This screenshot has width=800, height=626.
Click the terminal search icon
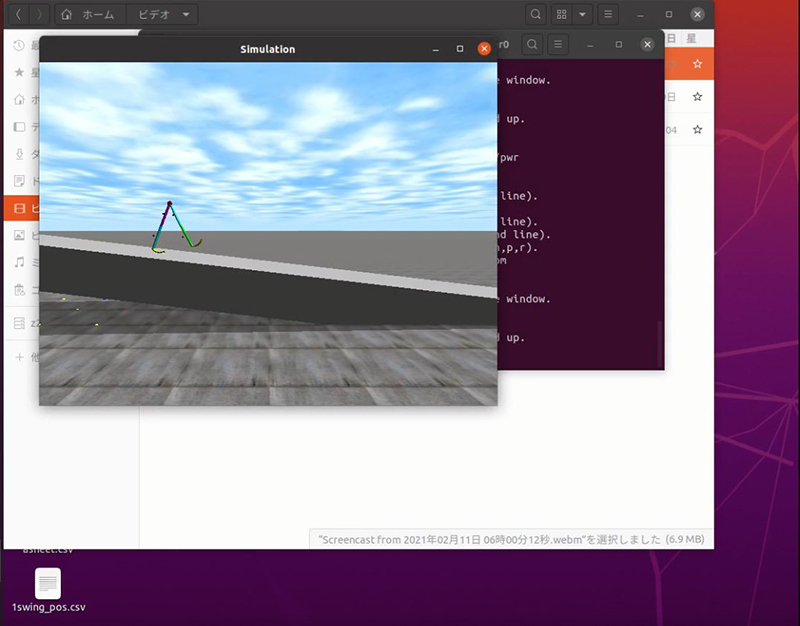533,45
